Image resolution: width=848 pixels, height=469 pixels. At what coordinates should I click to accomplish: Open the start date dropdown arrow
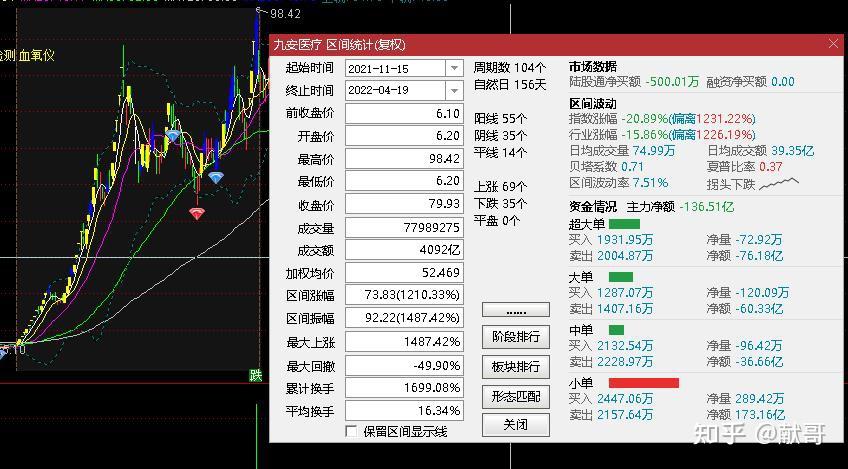click(x=454, y=68)
